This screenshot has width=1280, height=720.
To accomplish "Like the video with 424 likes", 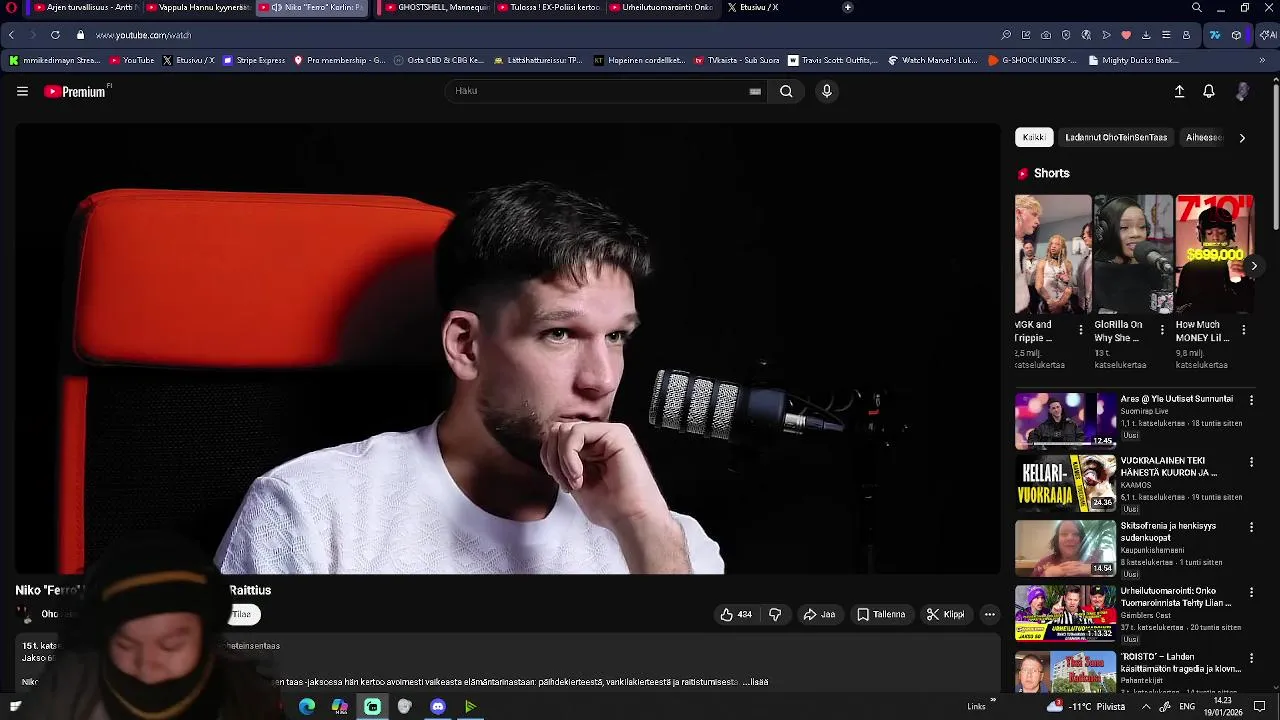I will coord(736,614).
